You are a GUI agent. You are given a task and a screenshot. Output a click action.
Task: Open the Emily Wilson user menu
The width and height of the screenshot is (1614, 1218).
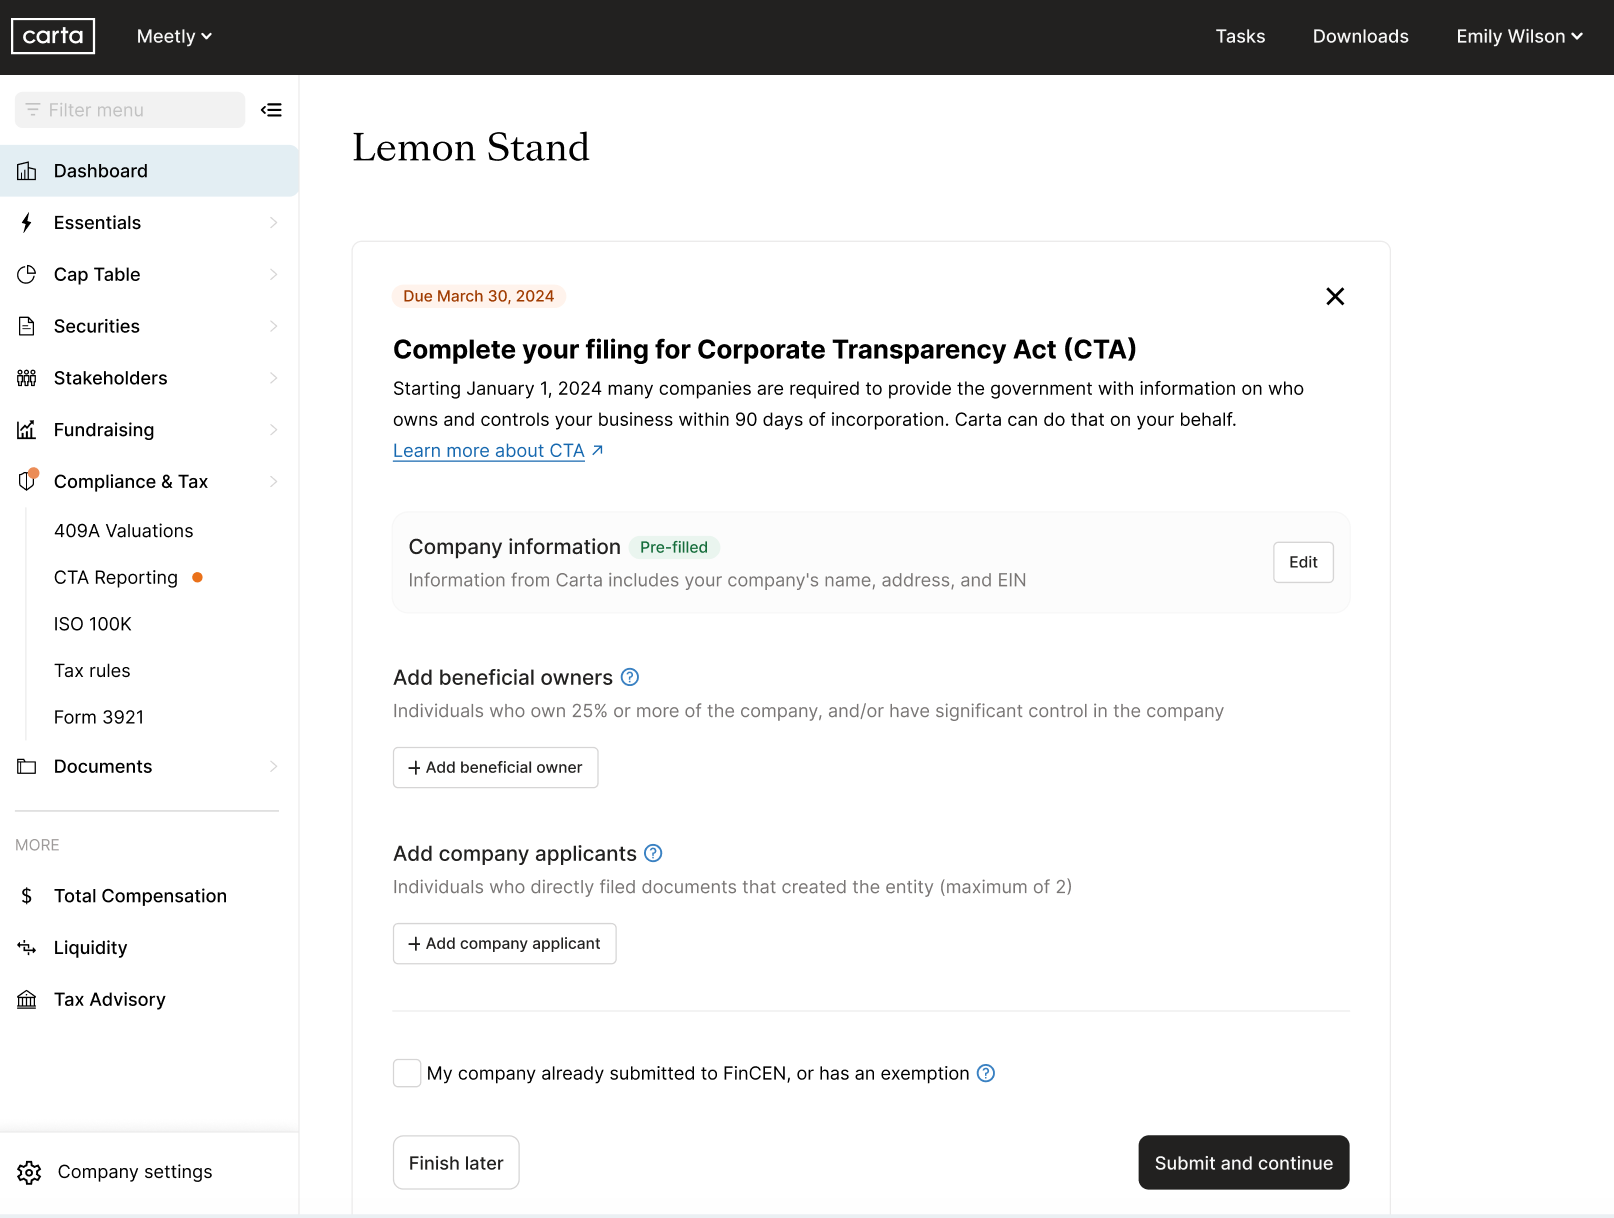pos(1518,36)
